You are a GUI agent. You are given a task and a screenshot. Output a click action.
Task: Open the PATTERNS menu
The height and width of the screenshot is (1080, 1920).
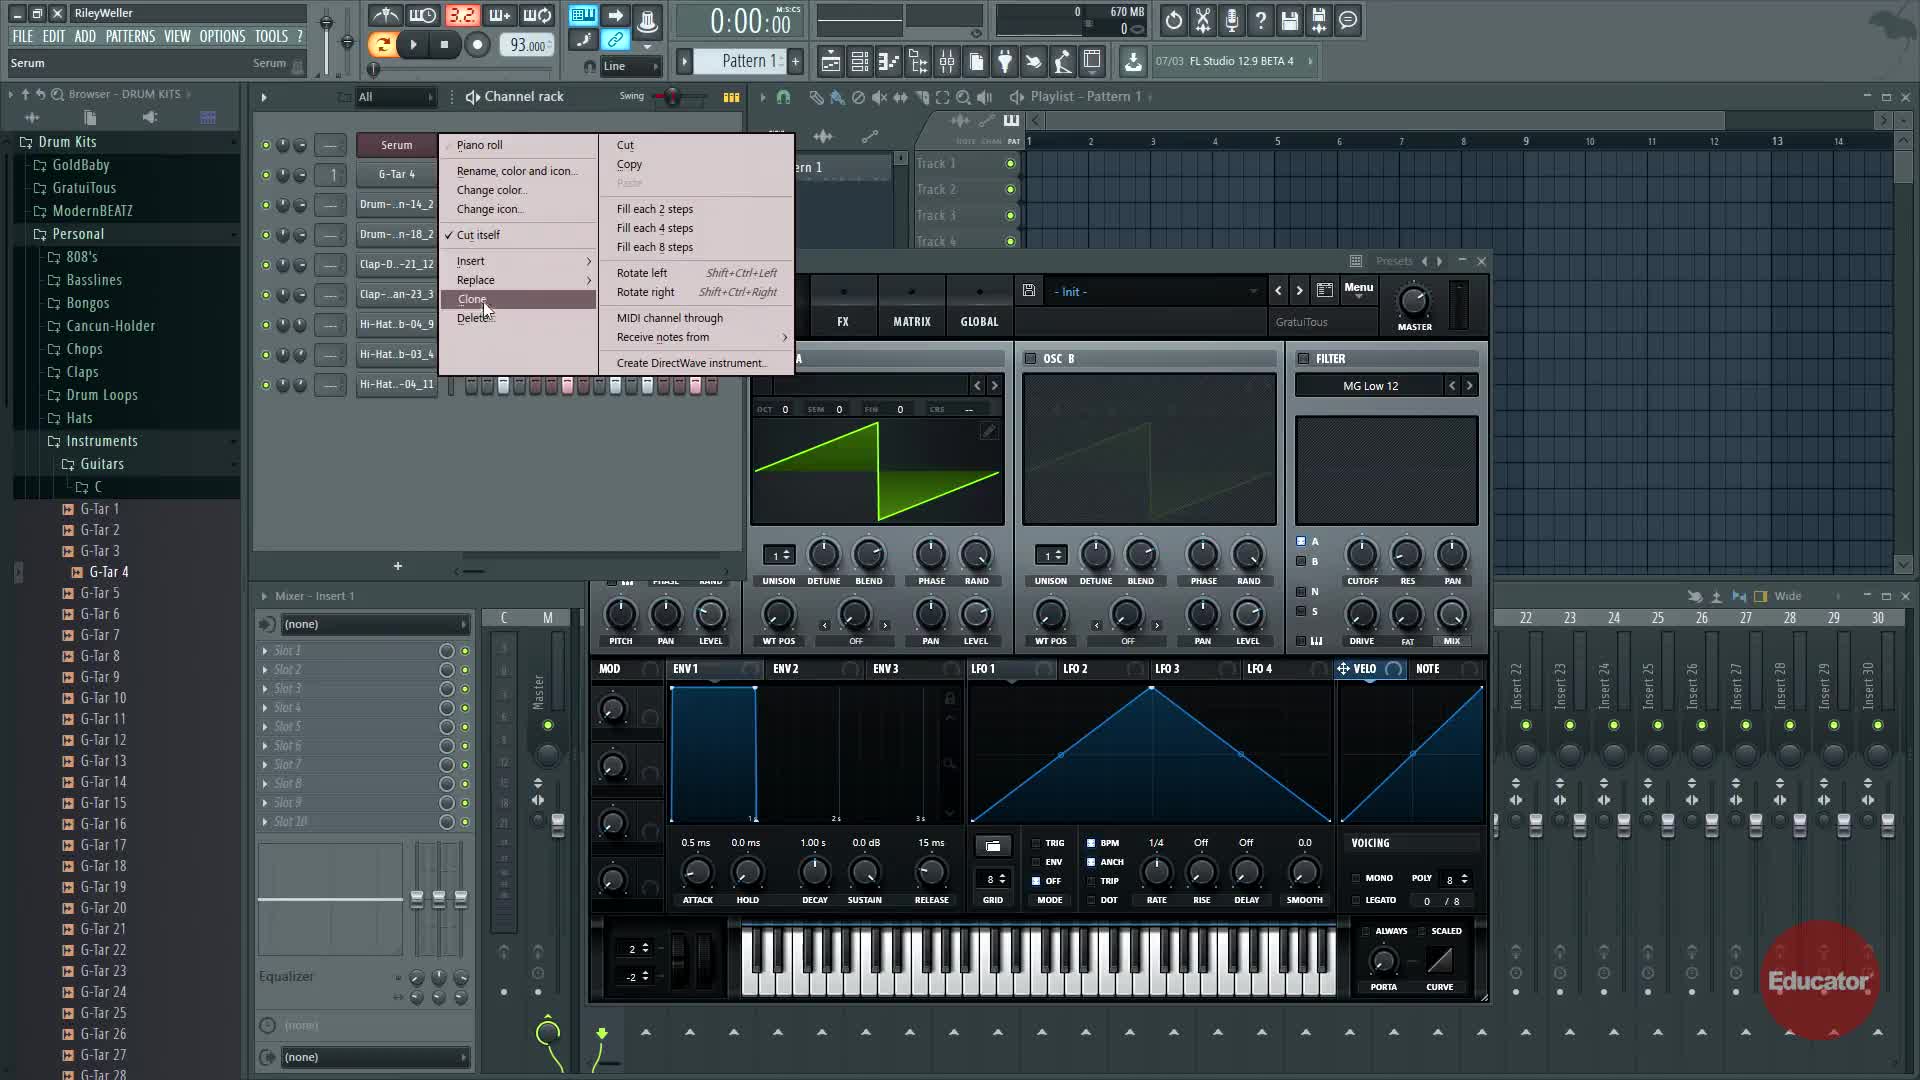click(x=130, y=36)
